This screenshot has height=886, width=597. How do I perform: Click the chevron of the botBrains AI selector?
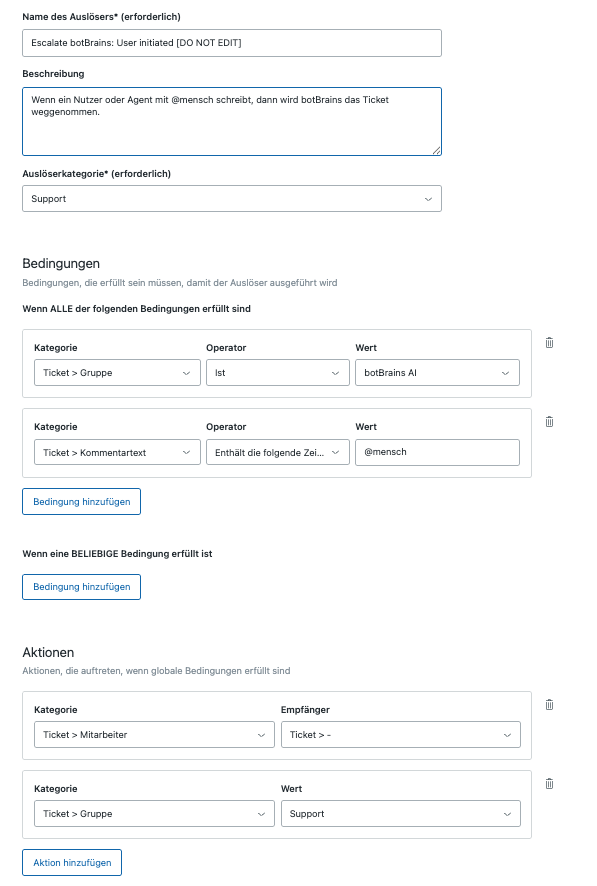507,372
